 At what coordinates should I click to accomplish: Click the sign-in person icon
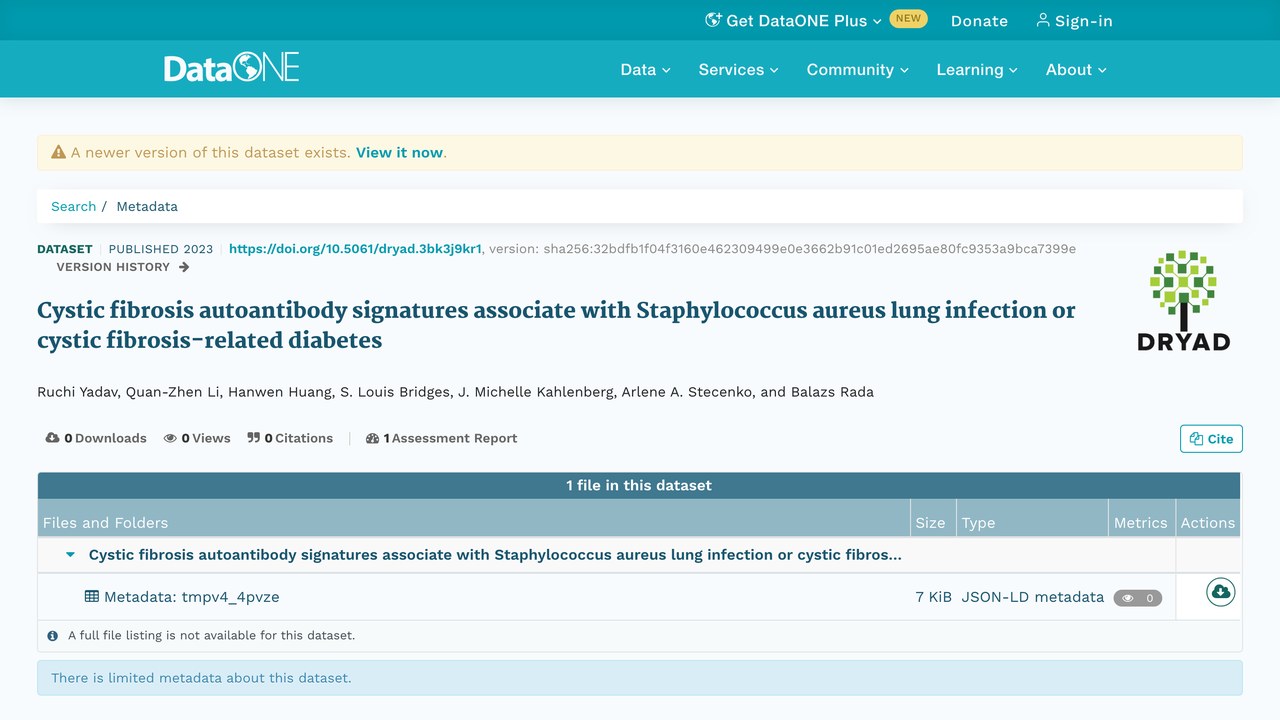point(1043,20)
